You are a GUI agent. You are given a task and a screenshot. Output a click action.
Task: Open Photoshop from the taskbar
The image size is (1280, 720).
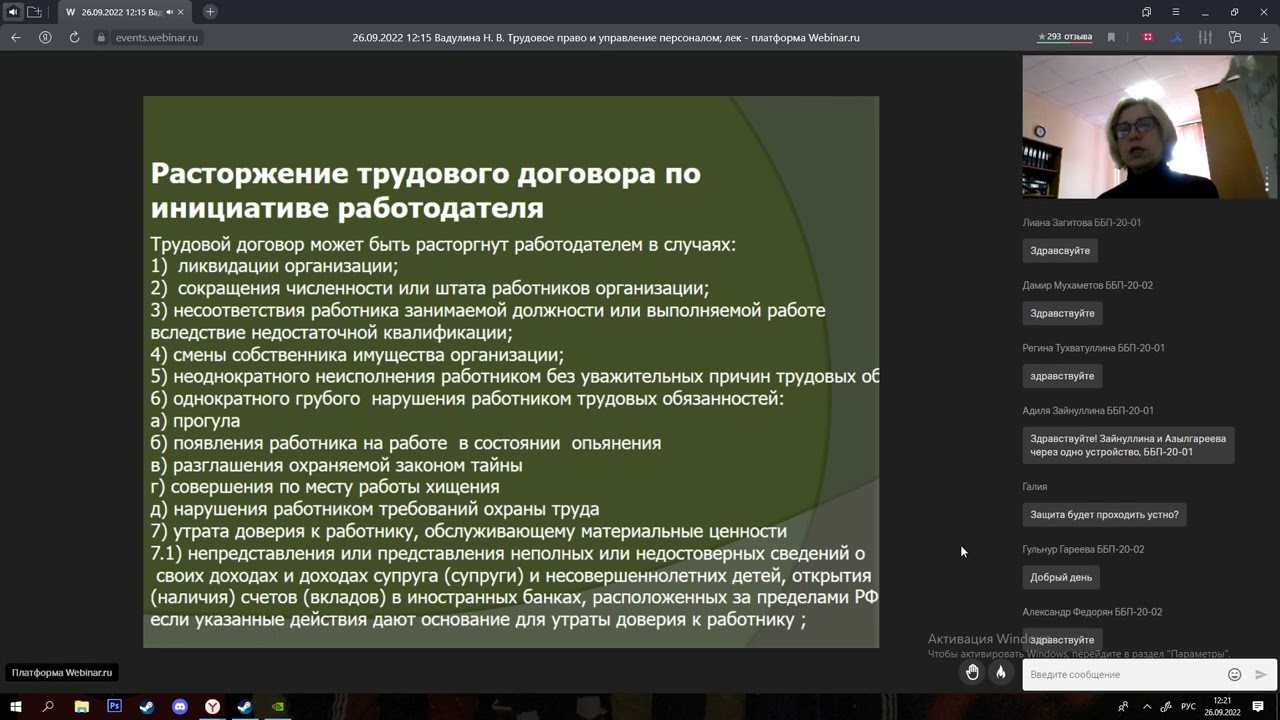pos(114,707)
